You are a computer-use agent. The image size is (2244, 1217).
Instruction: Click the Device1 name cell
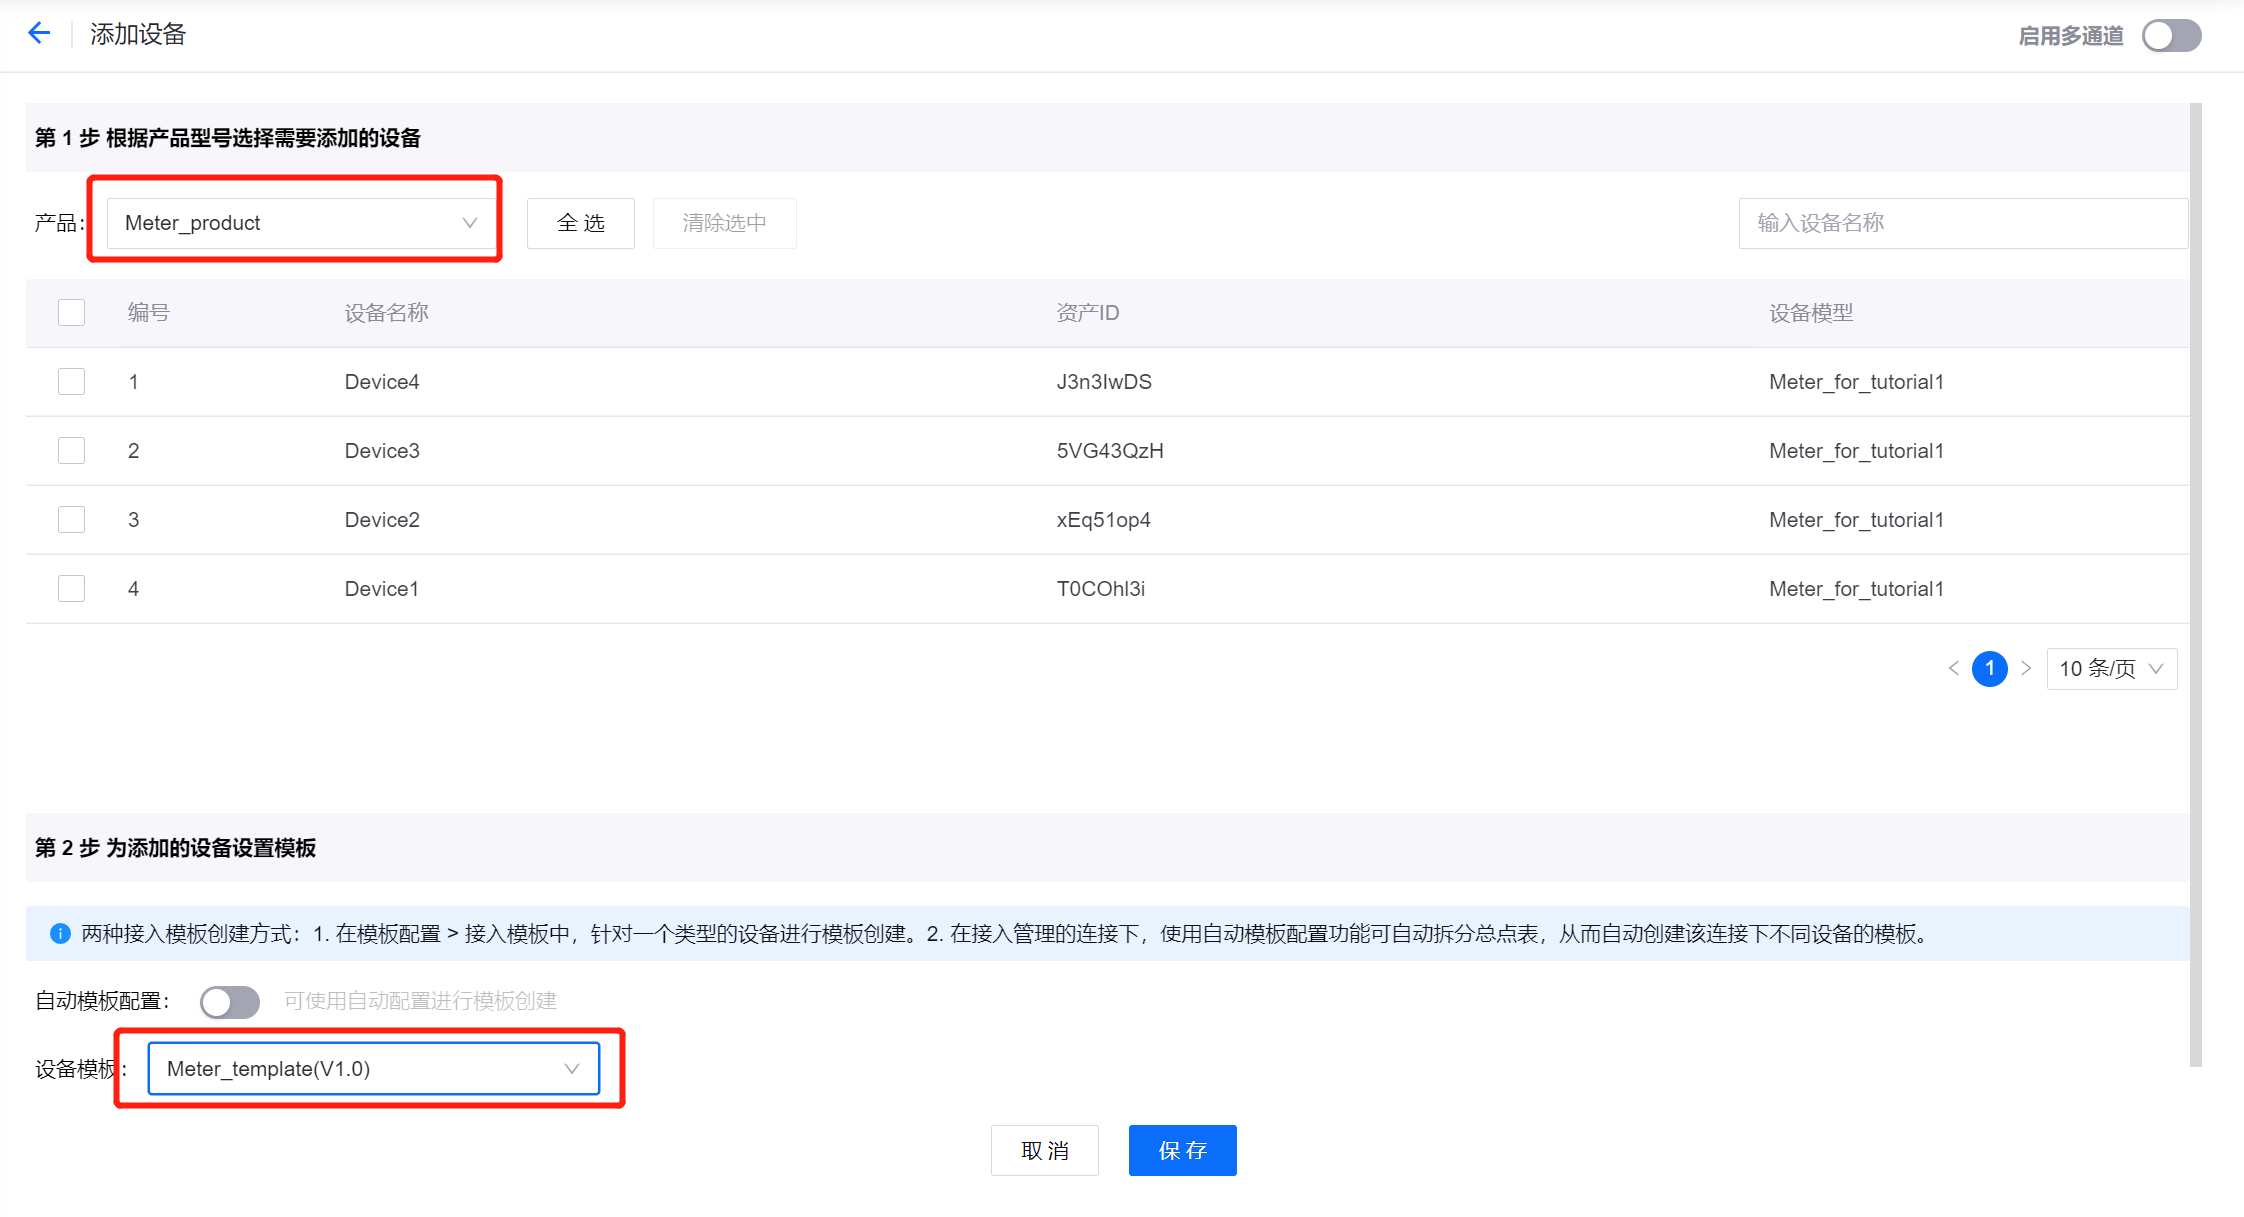382,589
